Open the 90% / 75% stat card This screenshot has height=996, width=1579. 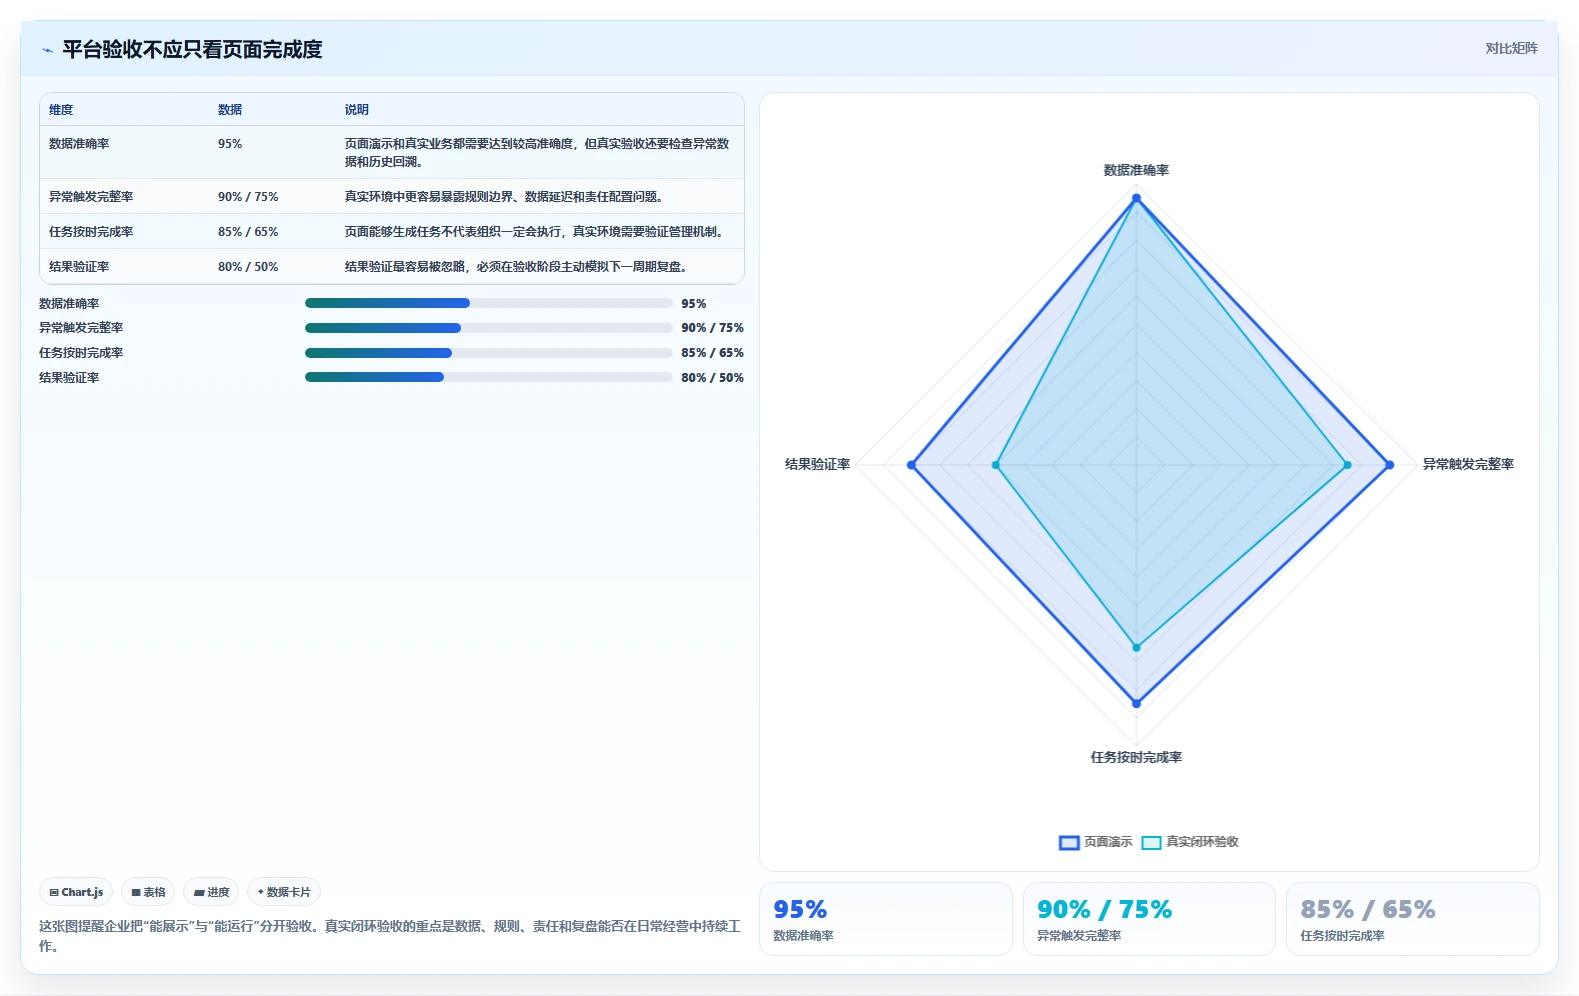point(1149,919)
